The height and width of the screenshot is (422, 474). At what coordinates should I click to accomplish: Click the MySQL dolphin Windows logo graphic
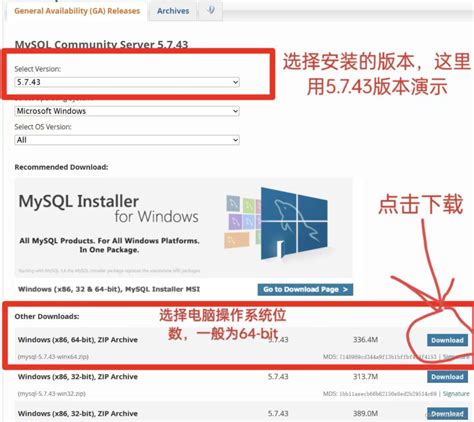point(294,223)
